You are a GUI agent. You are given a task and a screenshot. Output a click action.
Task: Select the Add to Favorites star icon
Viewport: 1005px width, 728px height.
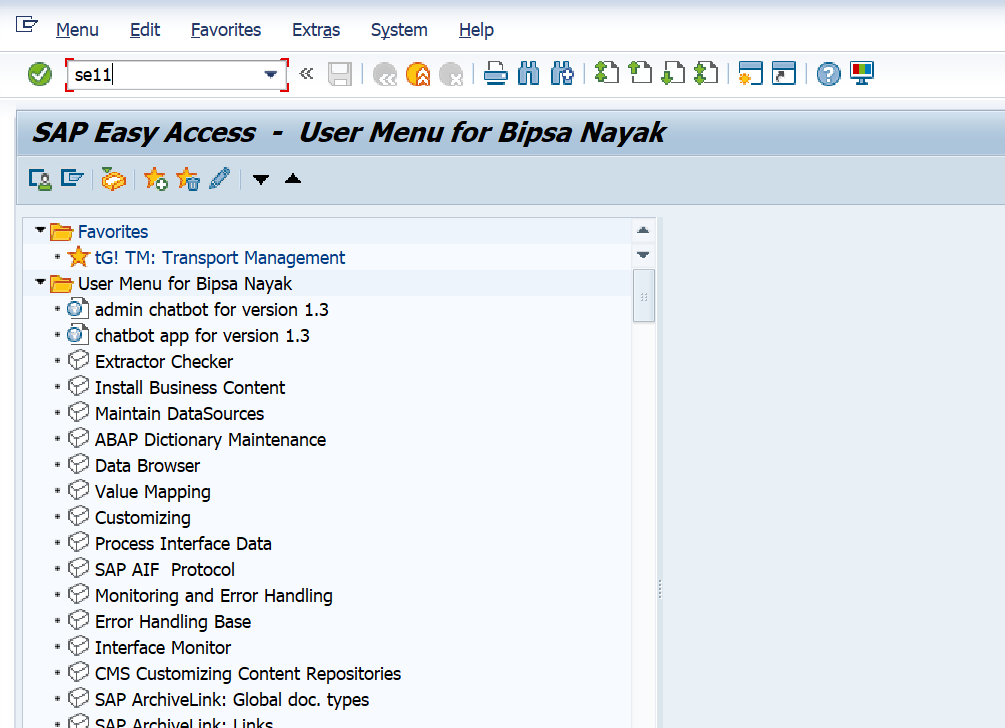(155, 179)
